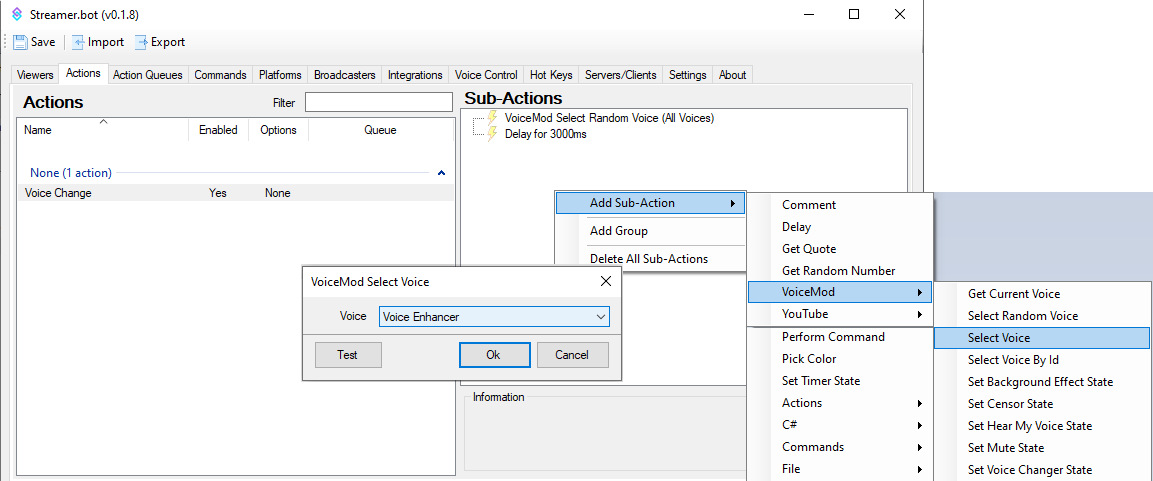Open the About tab

click(x=732, y=75)
